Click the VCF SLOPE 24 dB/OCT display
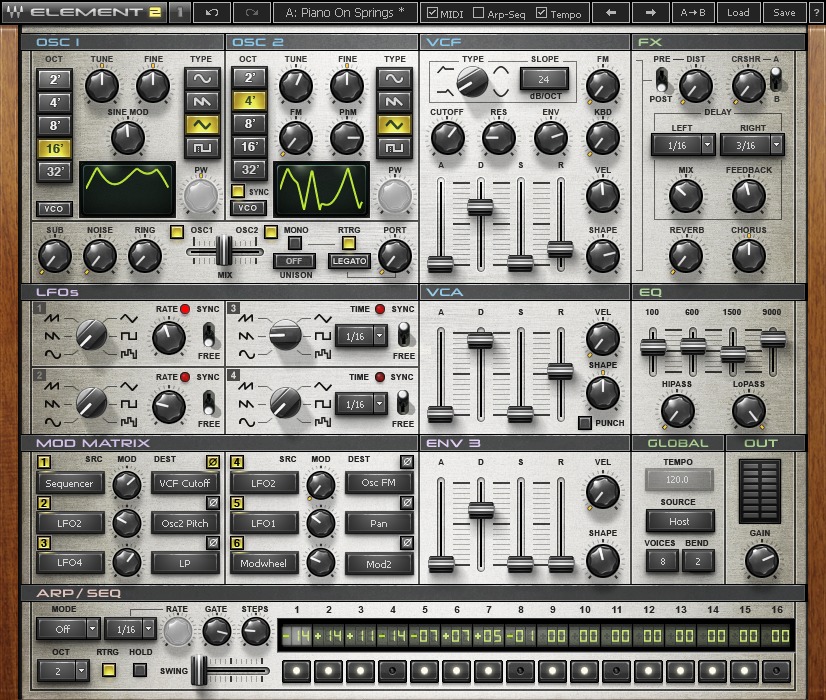The image size is (826, 700). pos(544,80)
